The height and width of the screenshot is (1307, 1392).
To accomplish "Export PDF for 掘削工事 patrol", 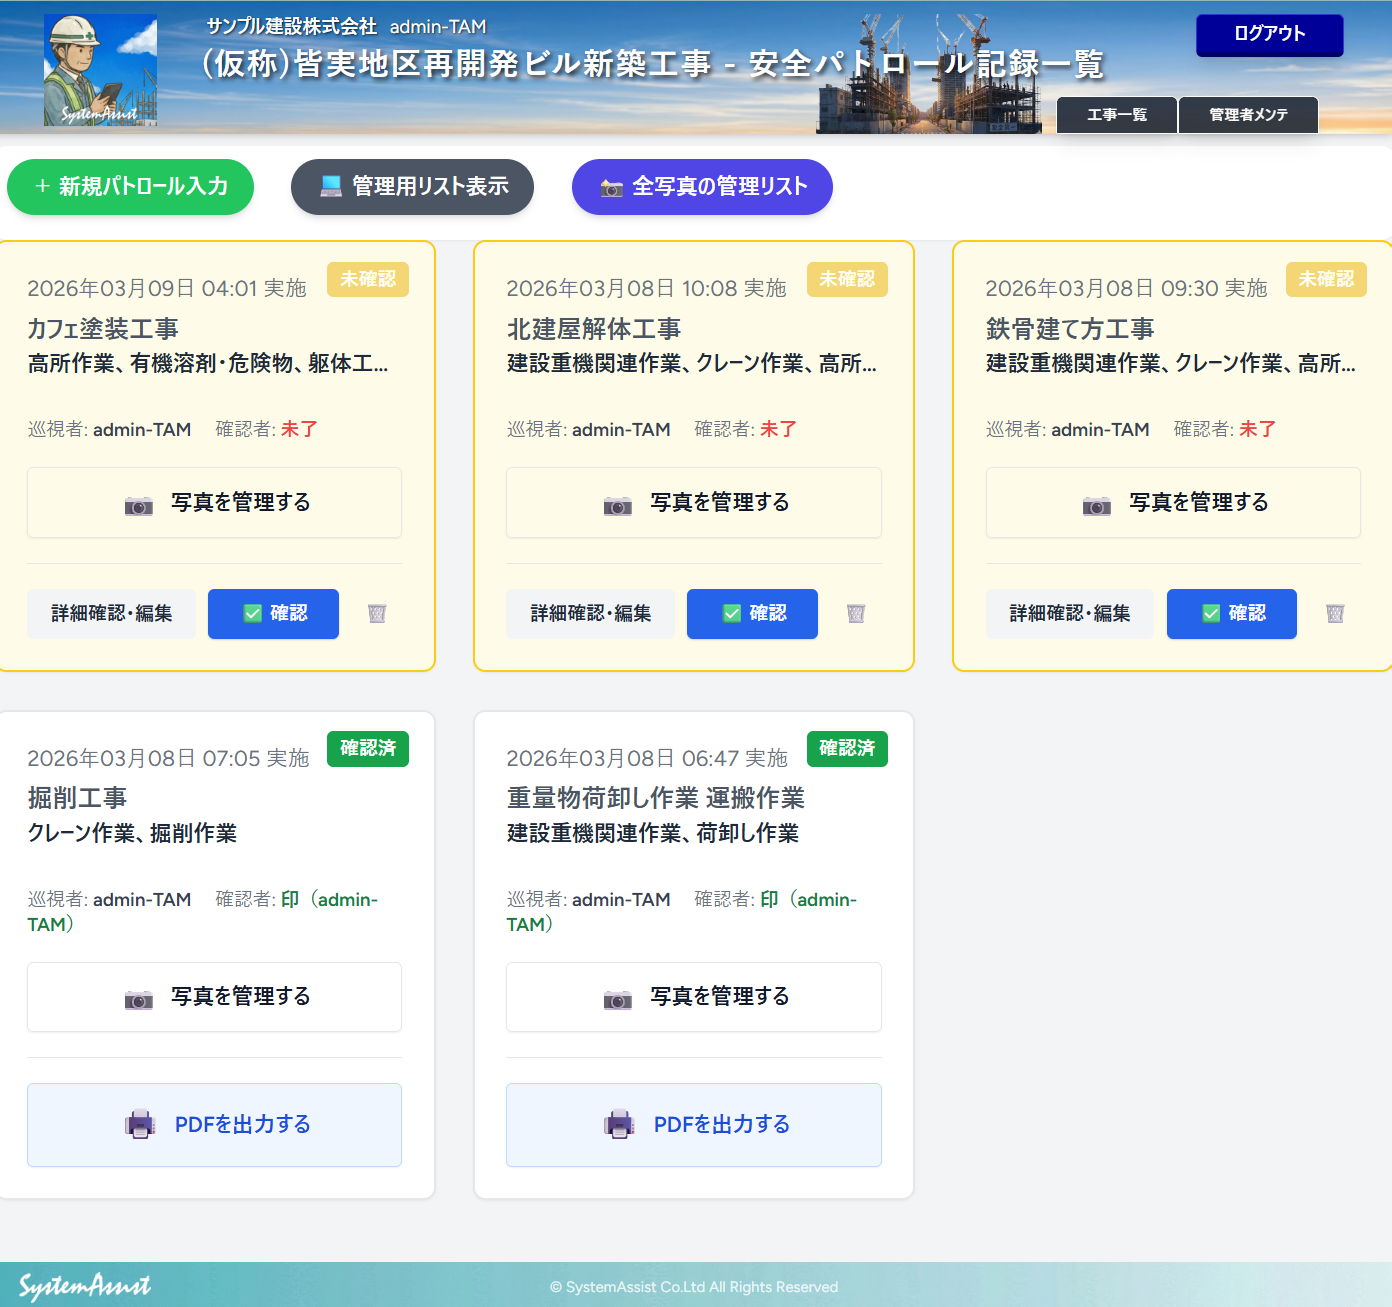I will point(215,1125).
